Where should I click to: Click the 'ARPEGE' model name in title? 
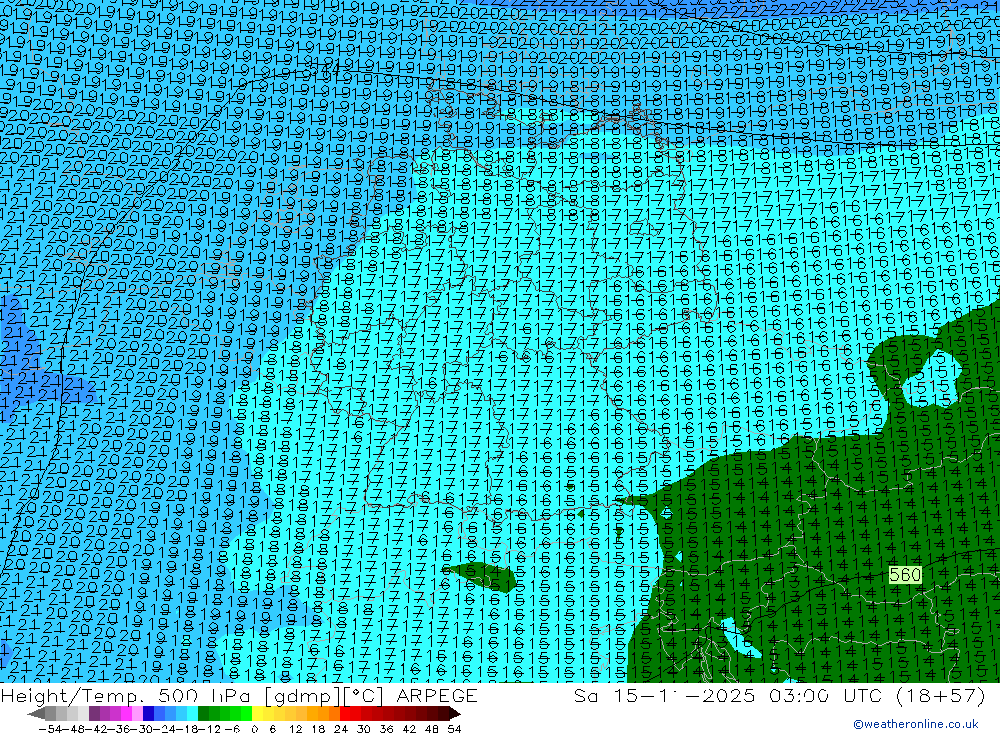[436, 696]
